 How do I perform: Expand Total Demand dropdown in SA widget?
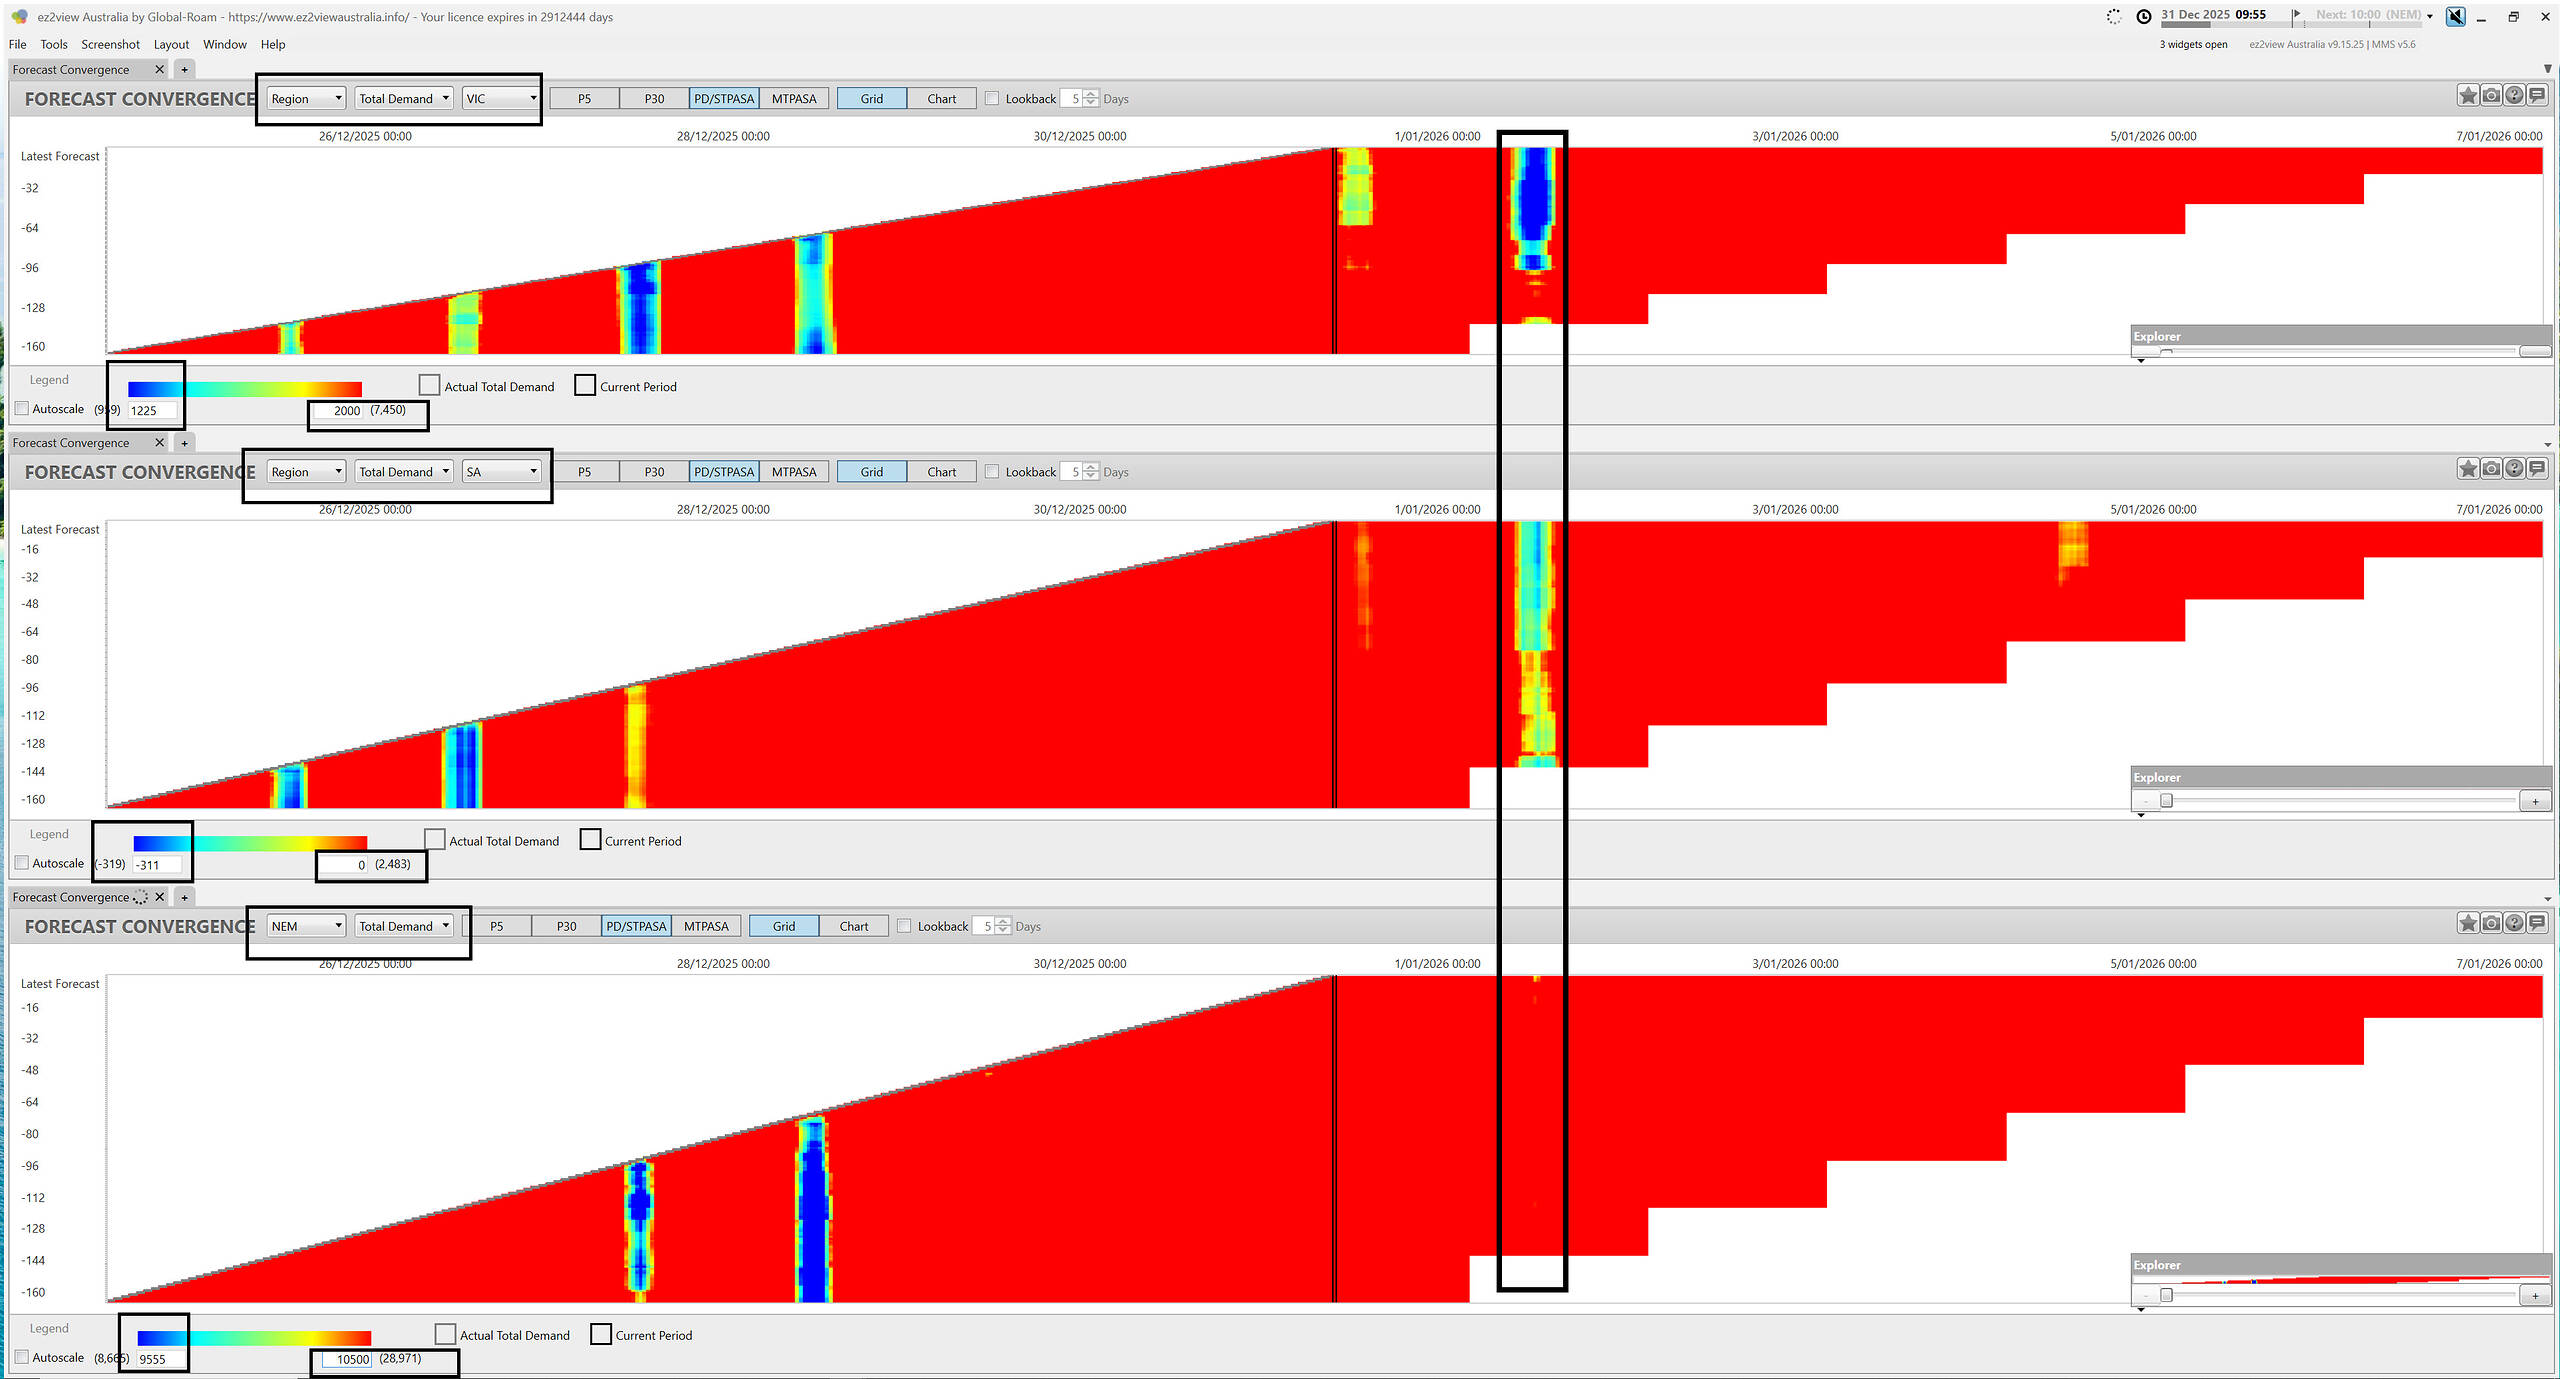point(404,472)
